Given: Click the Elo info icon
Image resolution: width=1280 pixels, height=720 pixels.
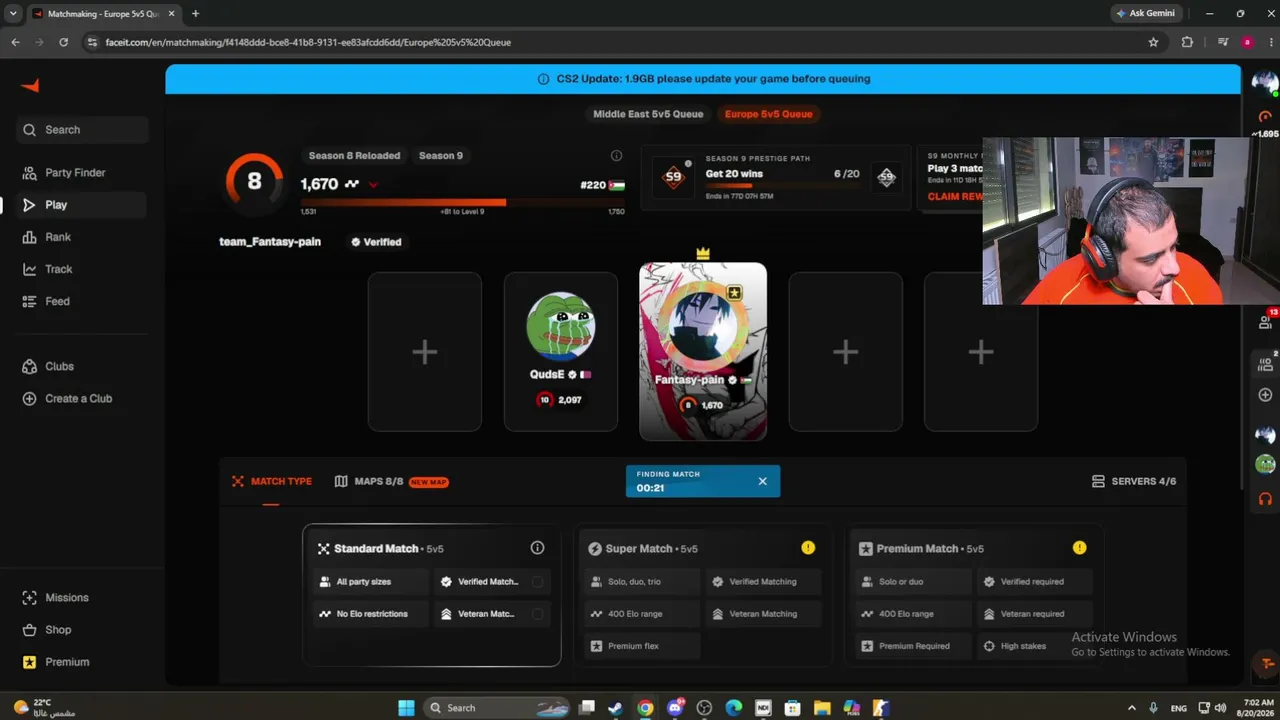Looking at the screenshot, I should click(x=616, y=156).
